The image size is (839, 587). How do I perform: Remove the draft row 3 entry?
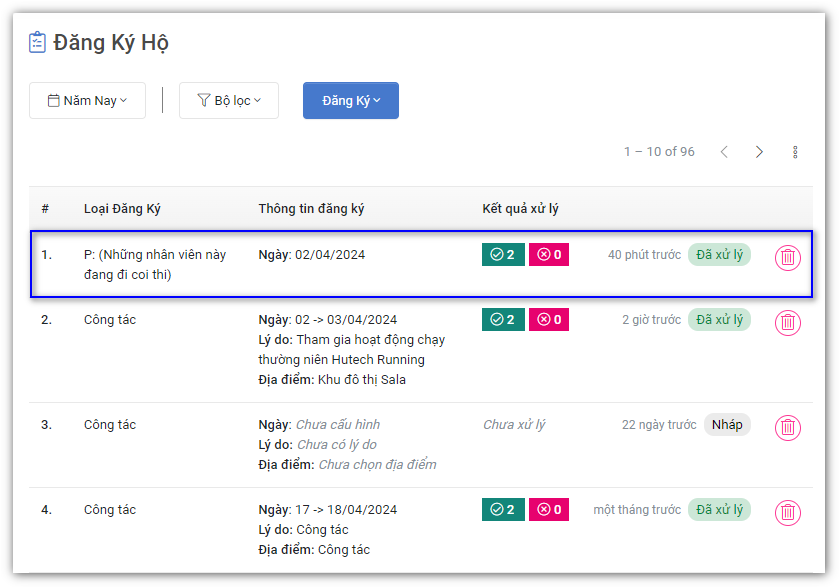point(788,427)
